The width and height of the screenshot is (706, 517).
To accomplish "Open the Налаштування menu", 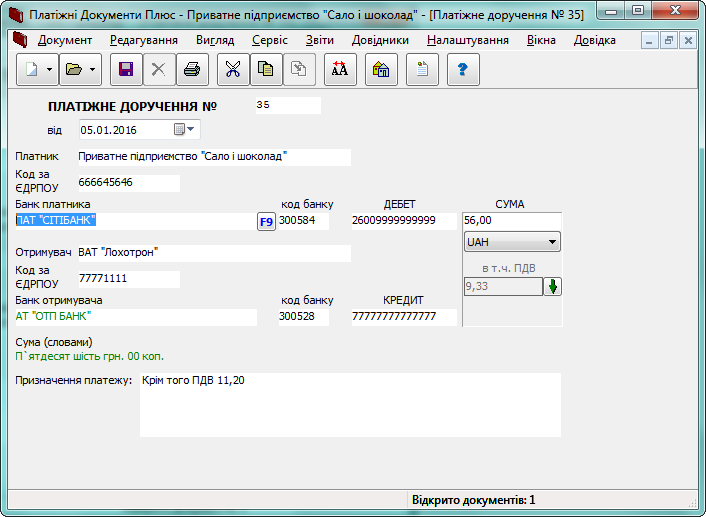I will 467,40.
